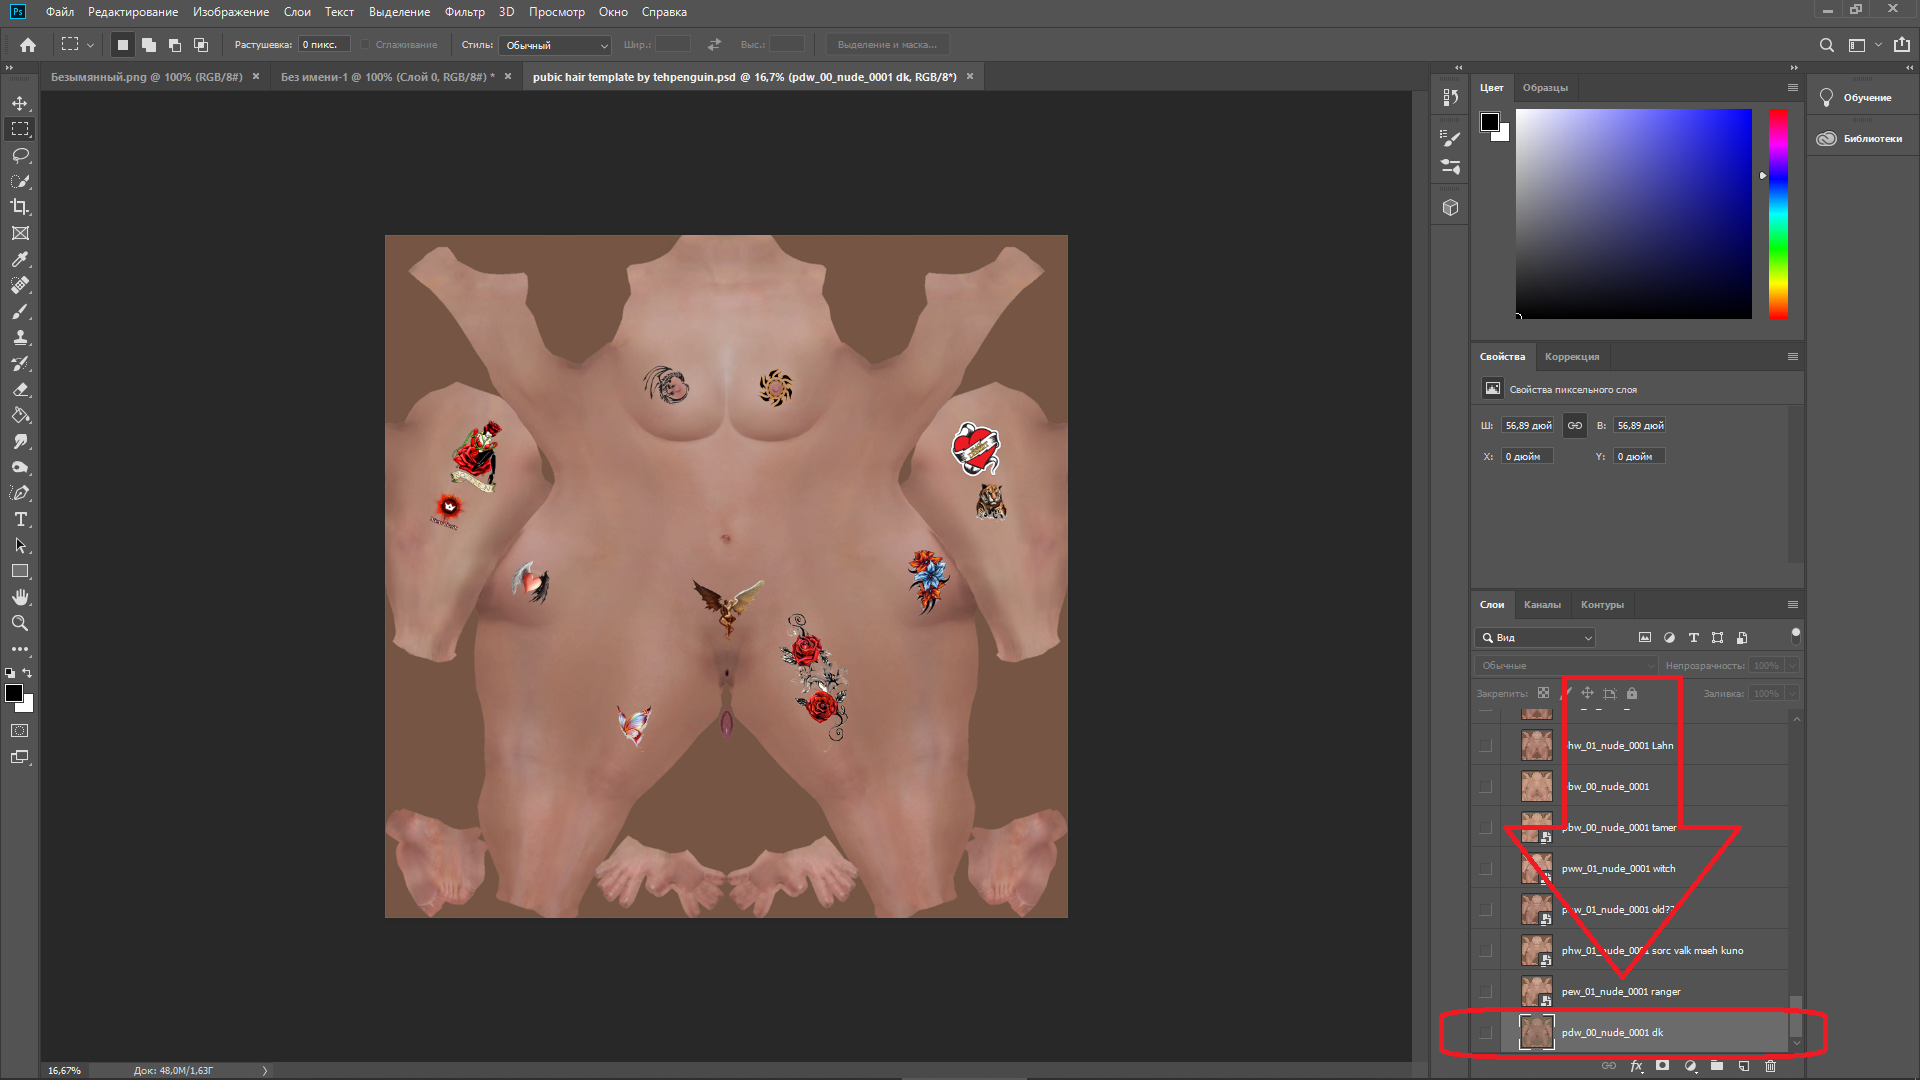Select the Hand tool

(20, 597)
